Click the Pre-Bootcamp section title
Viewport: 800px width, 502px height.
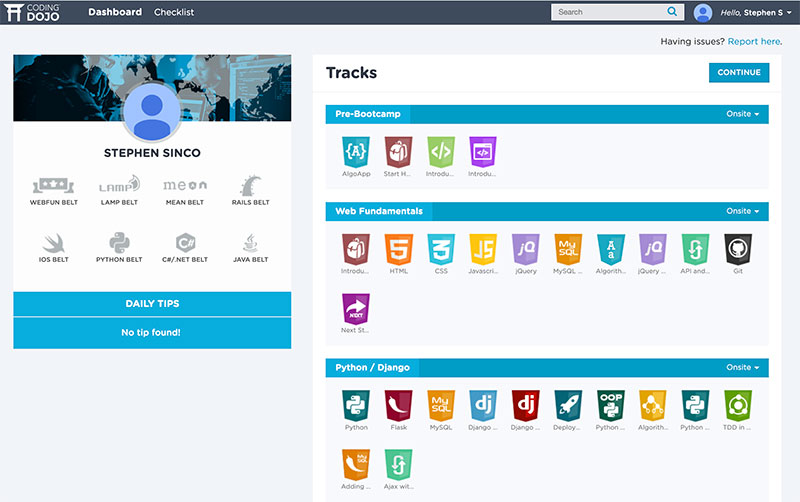[x=368, y=114]
